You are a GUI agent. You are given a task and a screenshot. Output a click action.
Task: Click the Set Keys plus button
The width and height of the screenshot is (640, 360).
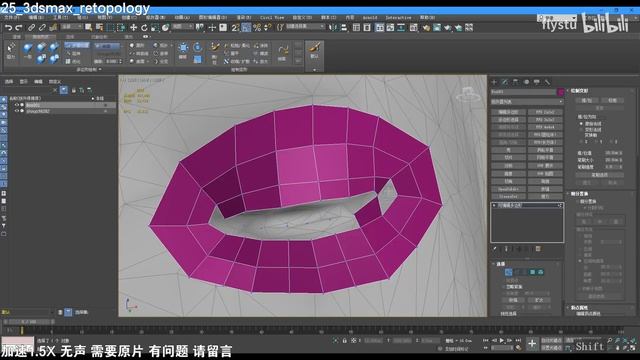[532, 344]
